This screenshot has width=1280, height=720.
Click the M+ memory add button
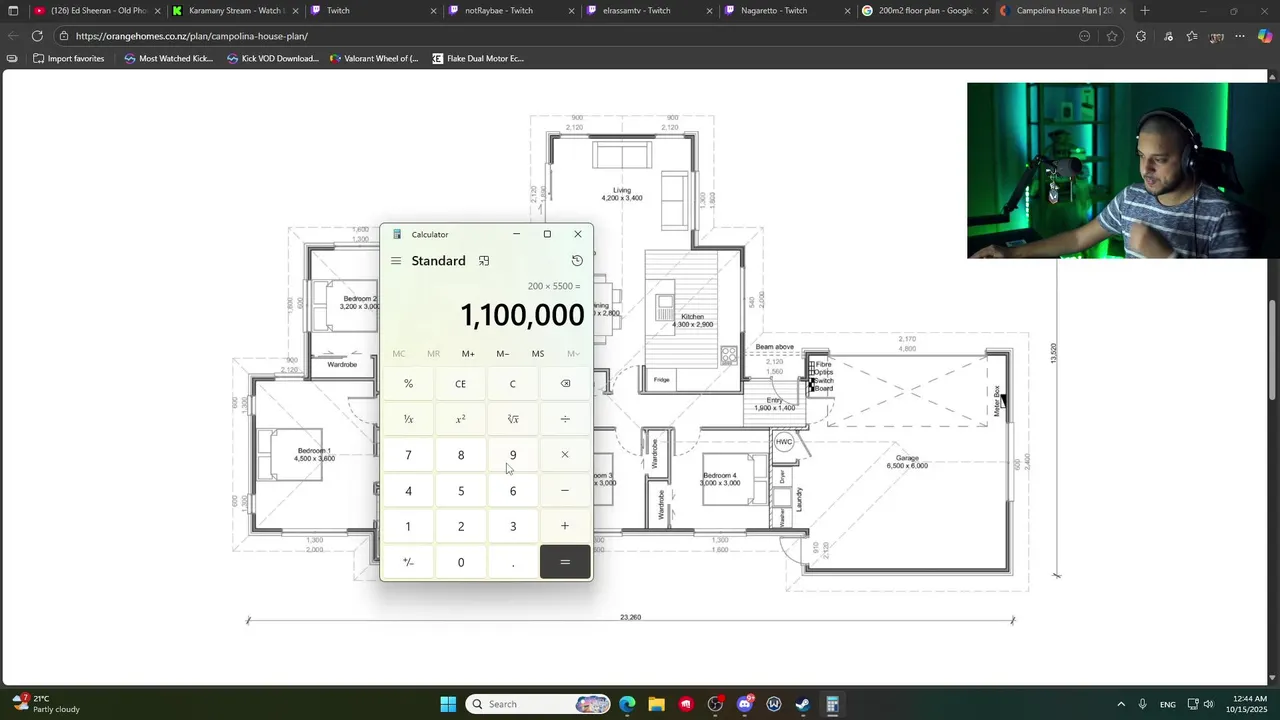(x=468, y=354)
